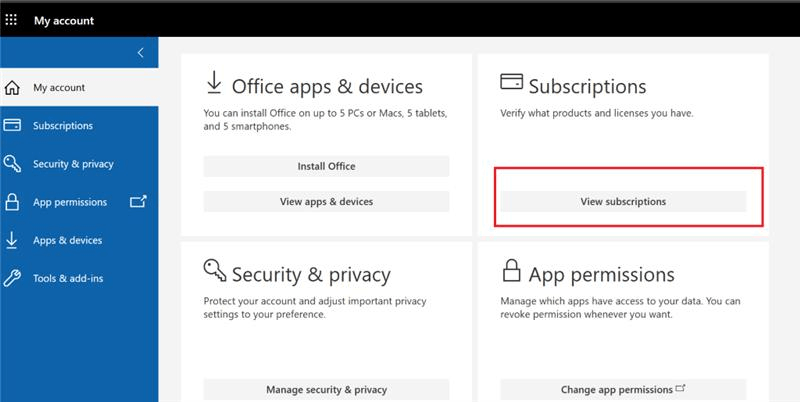
Task: Click the external link icon beside App permissions
Action: tap(138, 202)
